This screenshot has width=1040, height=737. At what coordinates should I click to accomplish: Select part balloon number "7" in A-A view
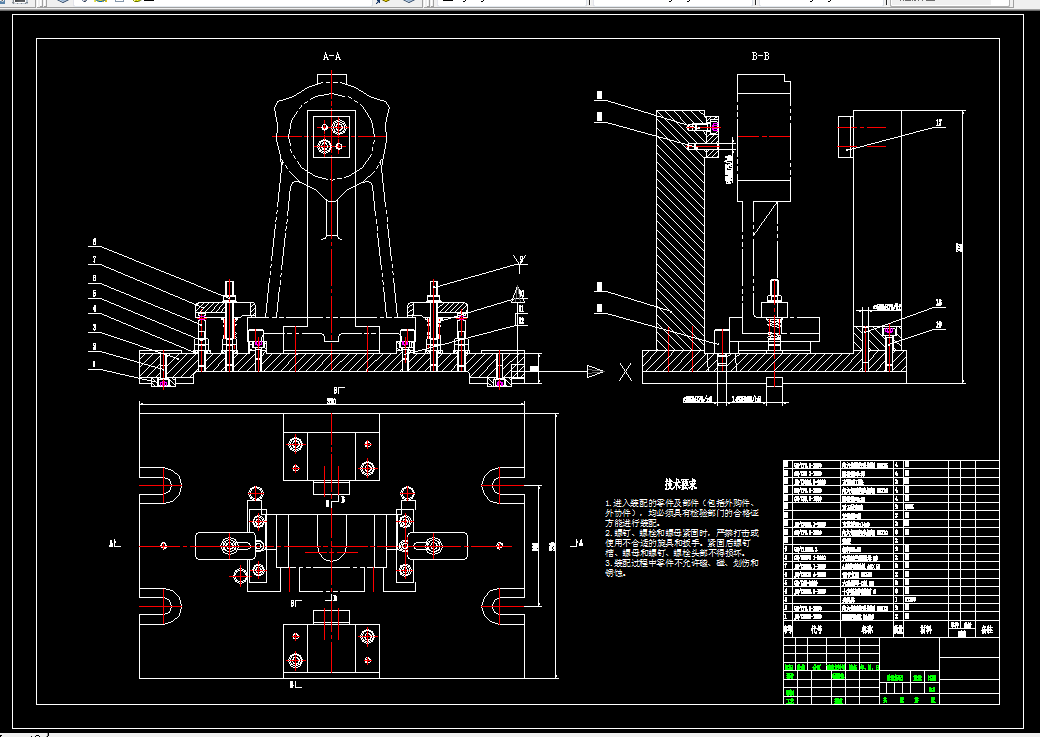point(94,260)
